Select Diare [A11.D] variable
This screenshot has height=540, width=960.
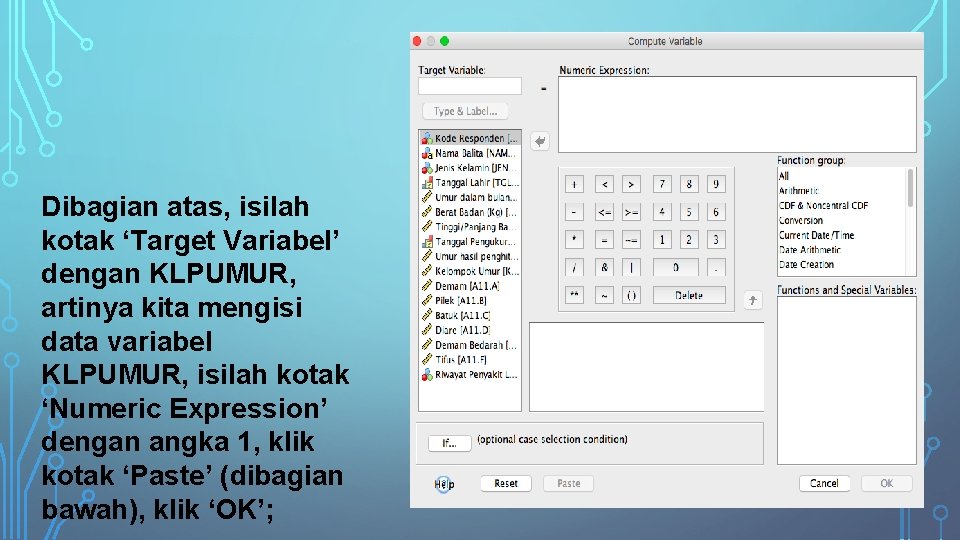[470, 330]
